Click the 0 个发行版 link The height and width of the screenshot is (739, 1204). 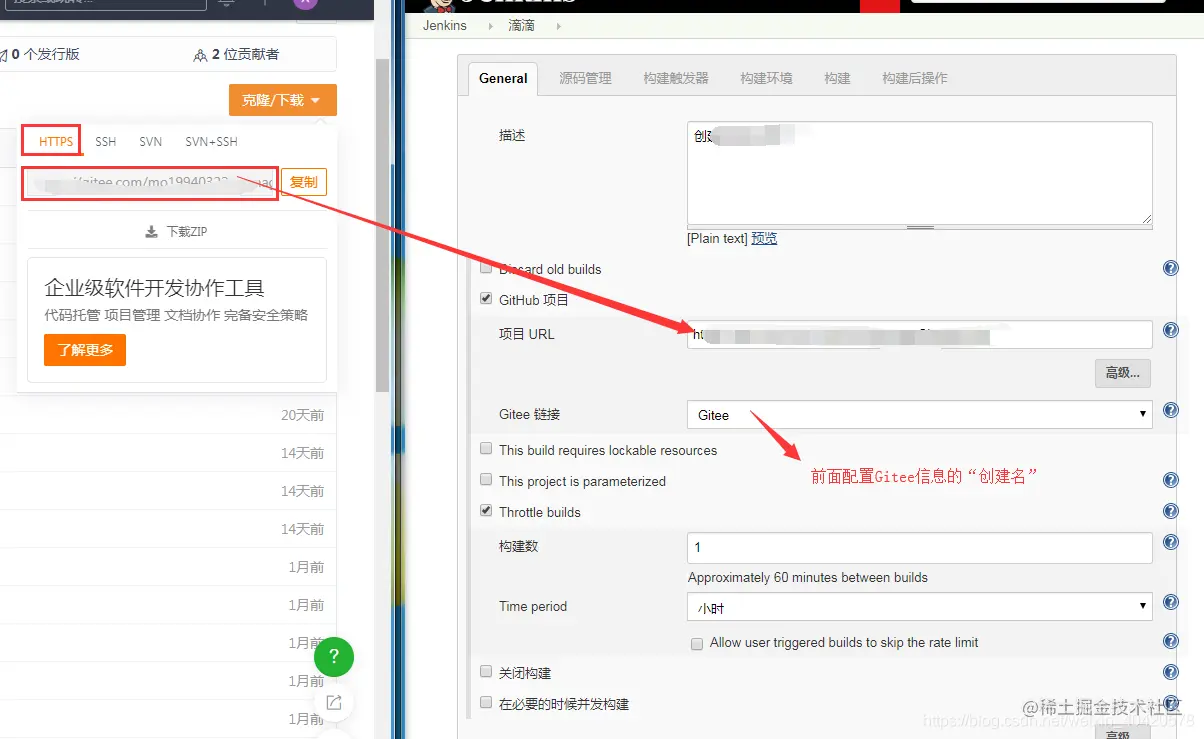point(40,55)
